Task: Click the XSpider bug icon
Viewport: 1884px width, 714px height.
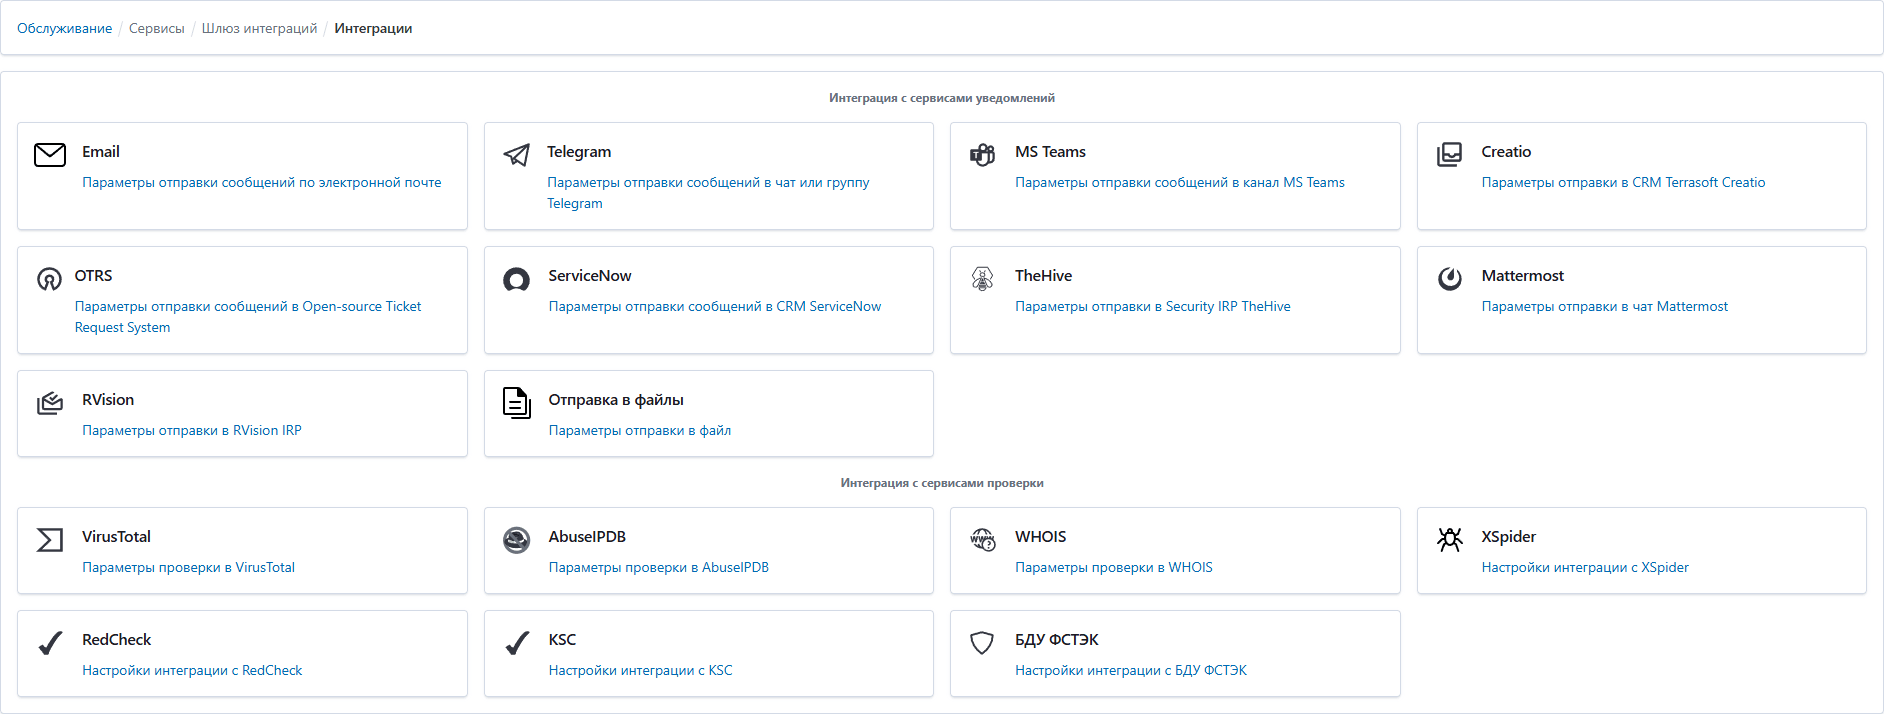Action: pyautogui.click(x=1449, y=540)
